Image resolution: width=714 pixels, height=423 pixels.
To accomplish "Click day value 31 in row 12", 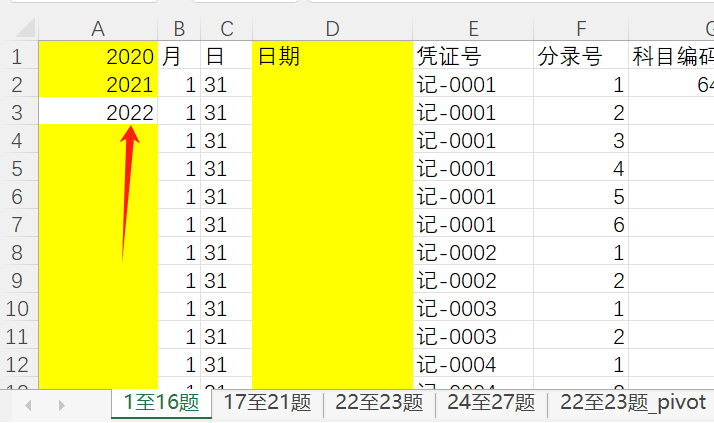I will (226, 363).
